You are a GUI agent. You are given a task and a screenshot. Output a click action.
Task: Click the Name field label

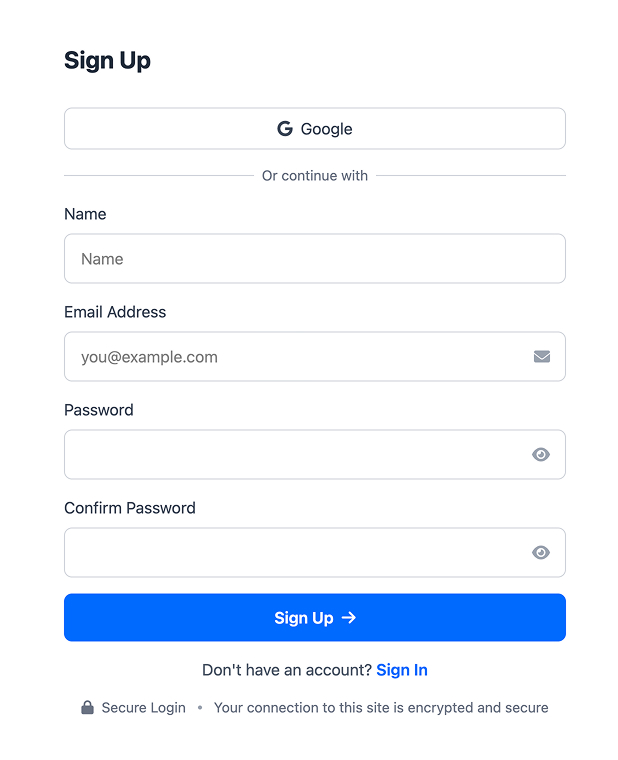pos(85,214)
